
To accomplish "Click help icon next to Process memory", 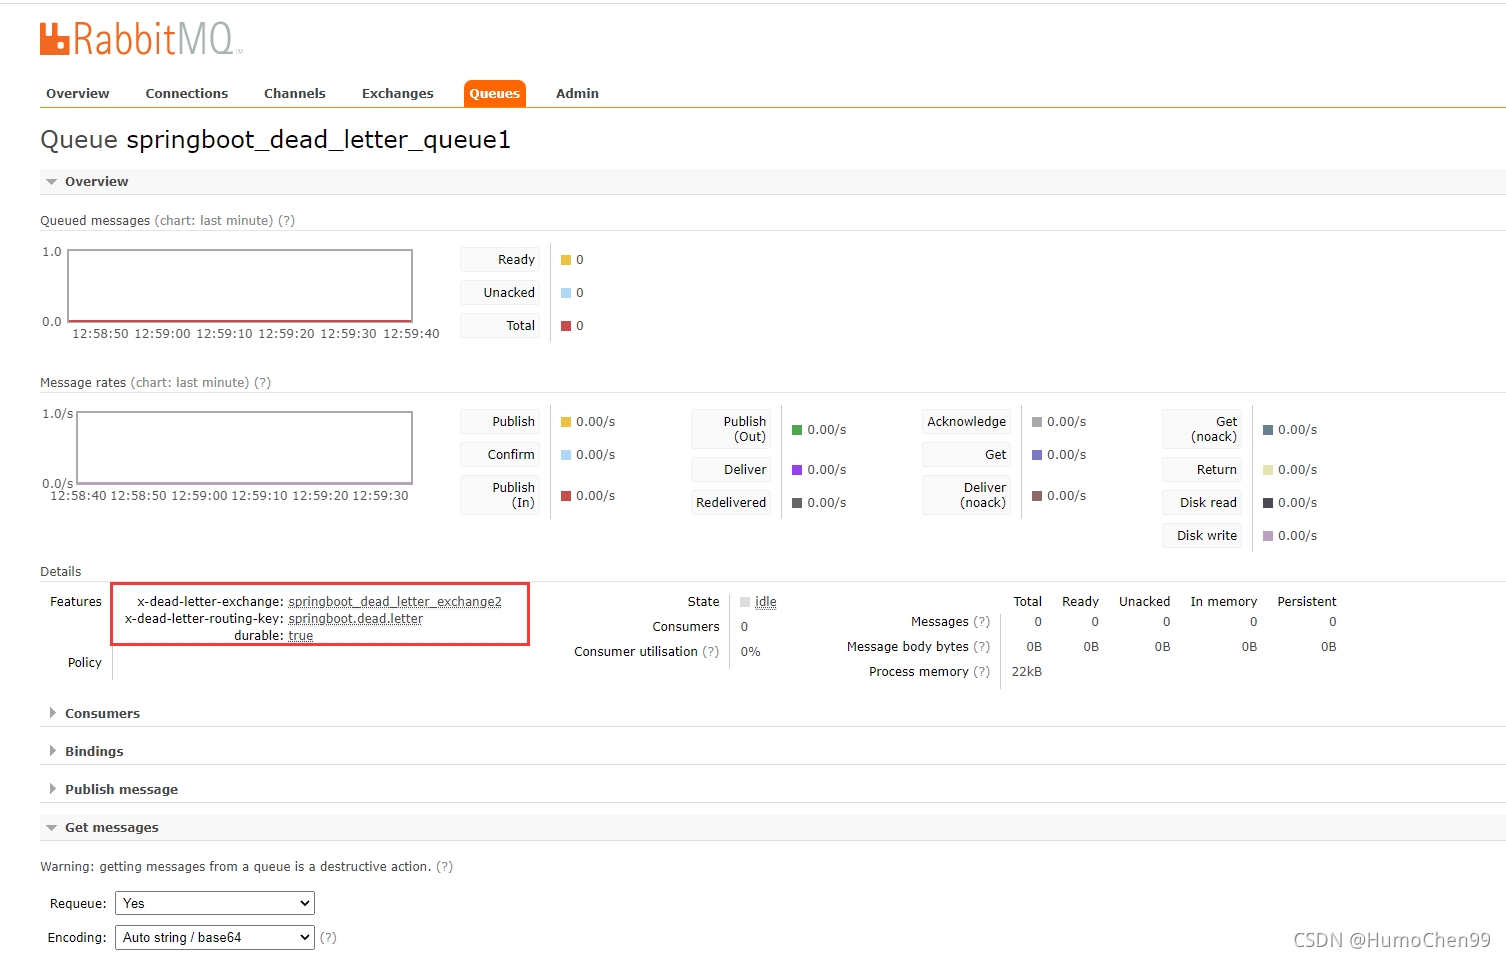I will [x=982, y=671].
